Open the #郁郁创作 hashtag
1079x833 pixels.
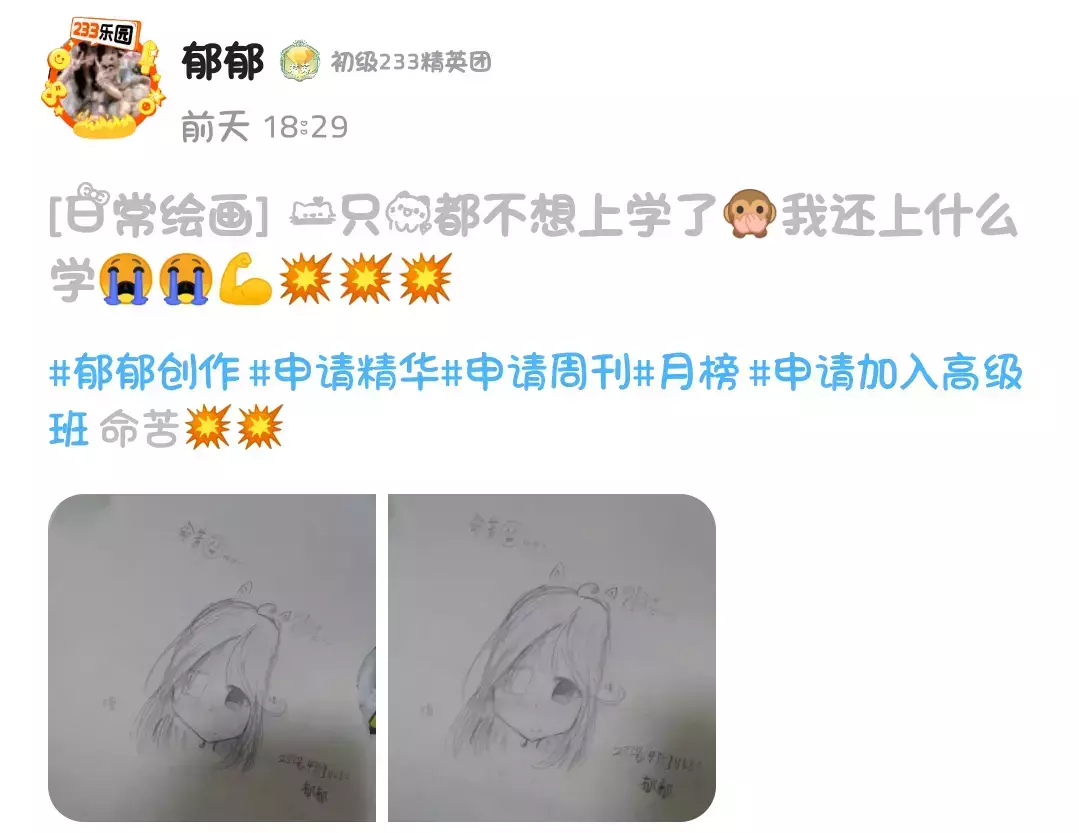[145, 373]
